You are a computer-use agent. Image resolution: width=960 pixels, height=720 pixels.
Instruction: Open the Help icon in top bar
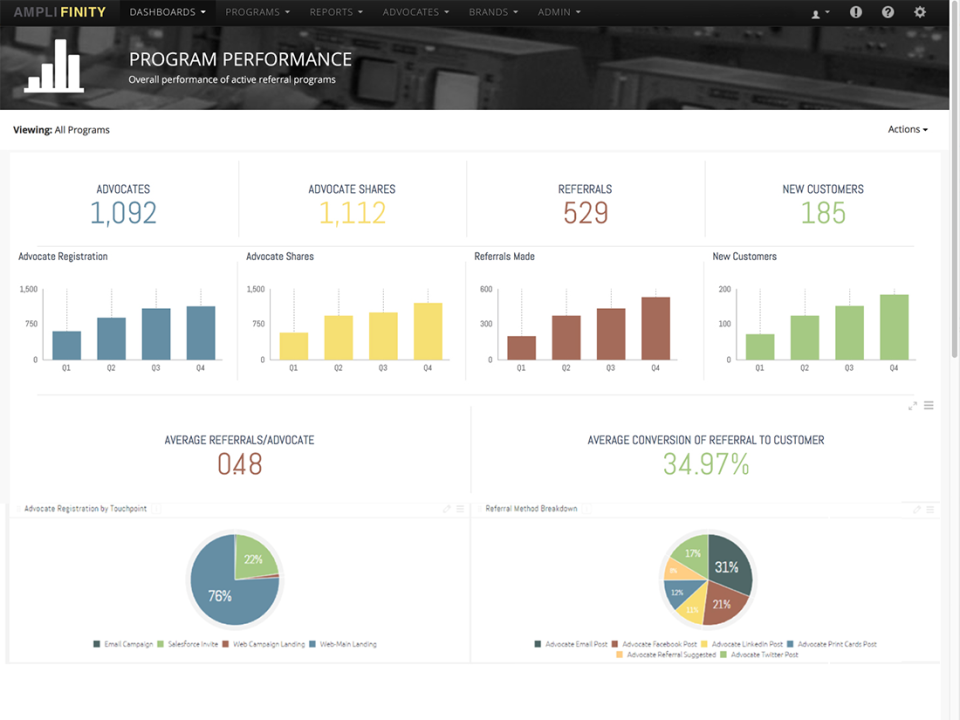(888, 12)
